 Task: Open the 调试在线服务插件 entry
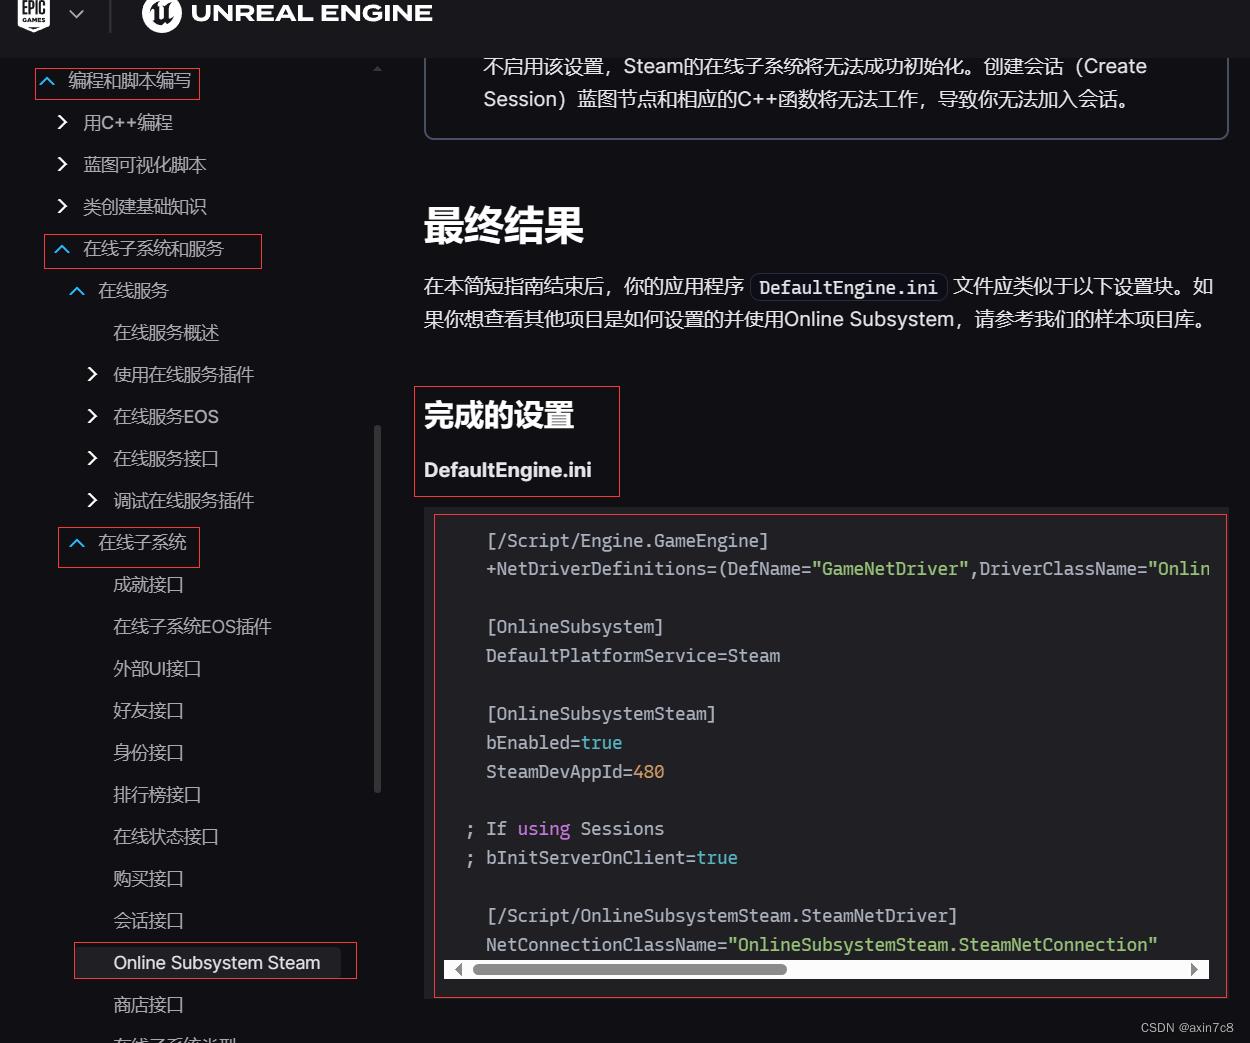pyautogui.click(x=183, y=501)
